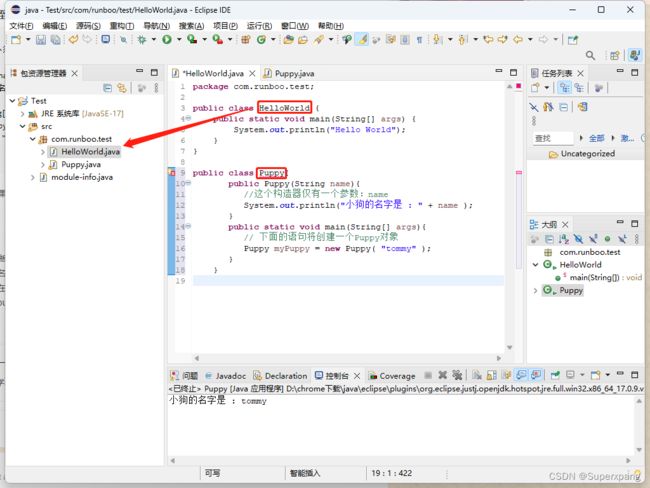650x488 pixels.
Task: Collapse the Test project node
Action: (12, 100)
